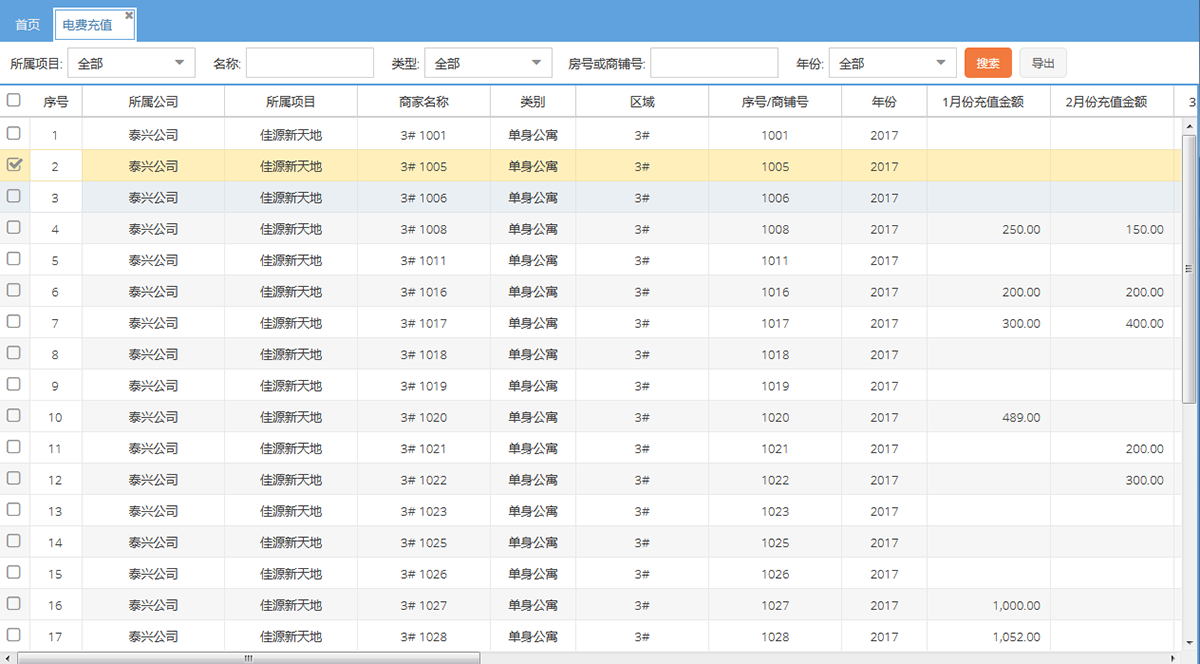Tick the checkbox for row 5
Image resolution: width=1200 pixels, height=664 pixels.
pos(14,259)
